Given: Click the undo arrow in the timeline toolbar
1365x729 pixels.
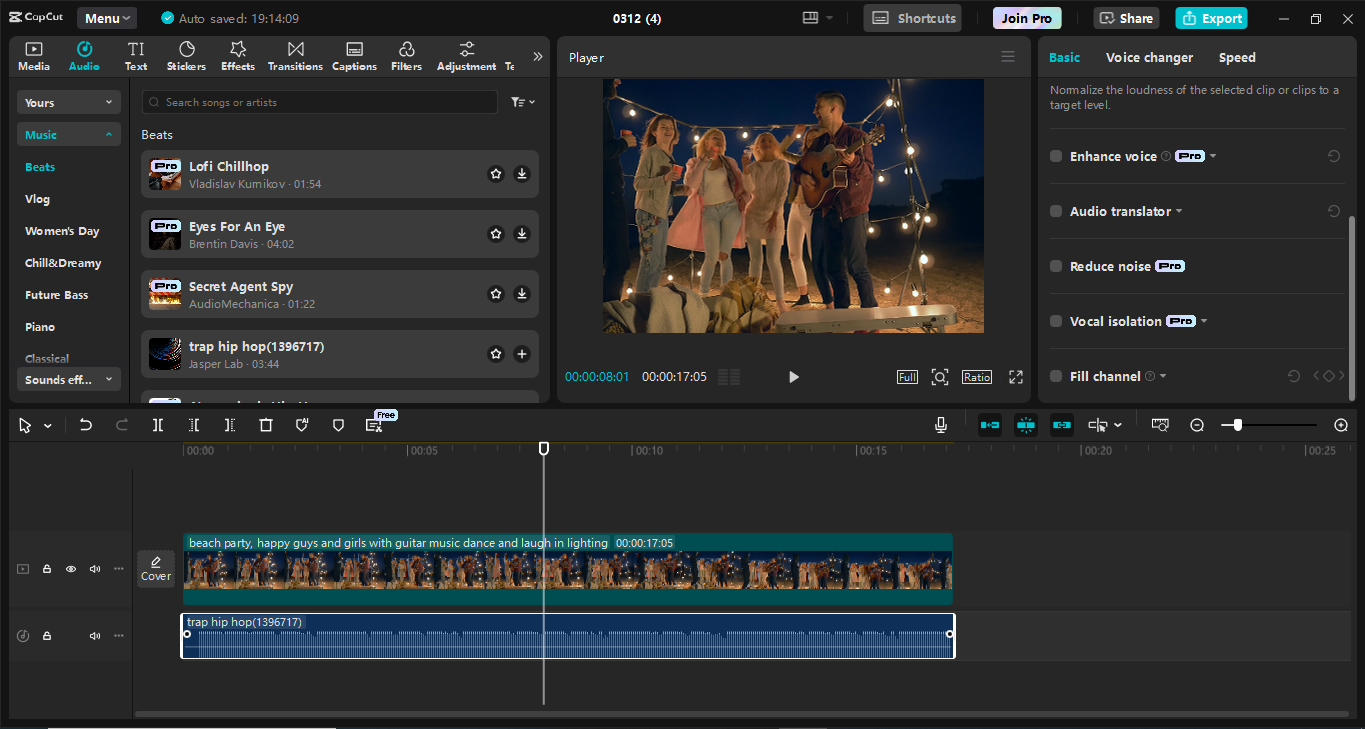Looking at the screenshot, I should tap(86, 425).
